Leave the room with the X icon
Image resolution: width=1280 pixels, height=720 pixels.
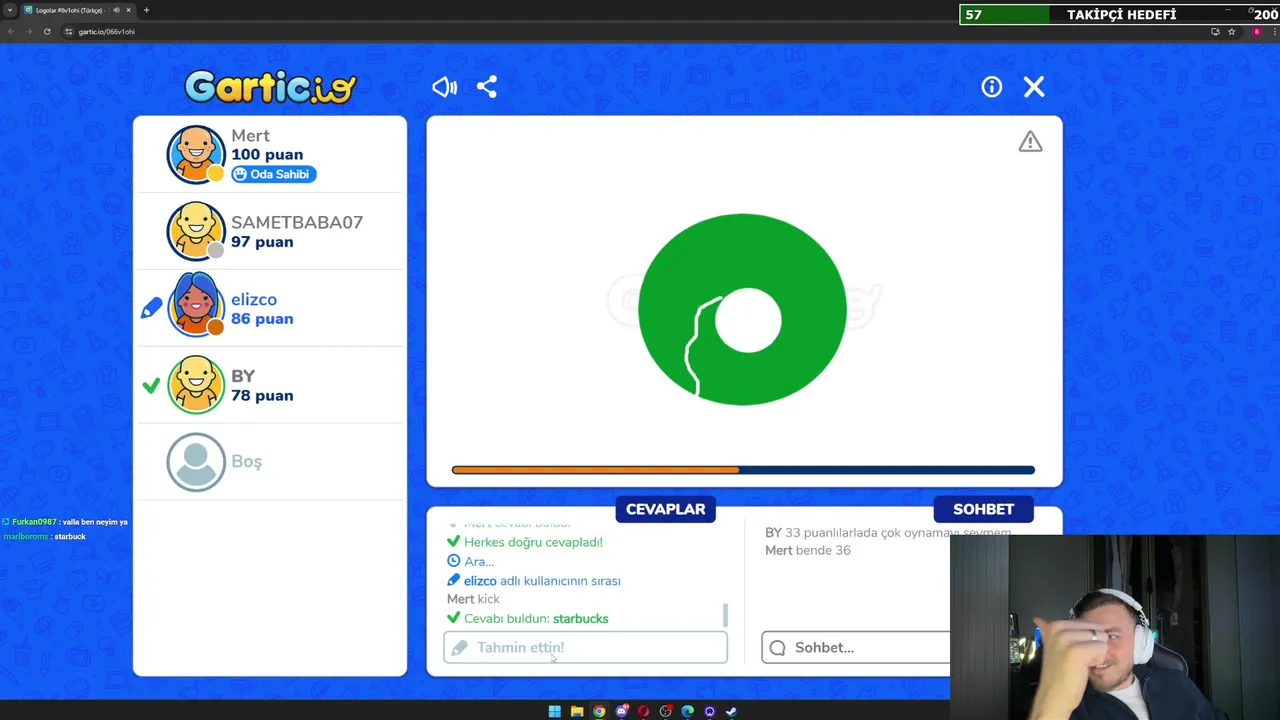(x=1034, y=87)
